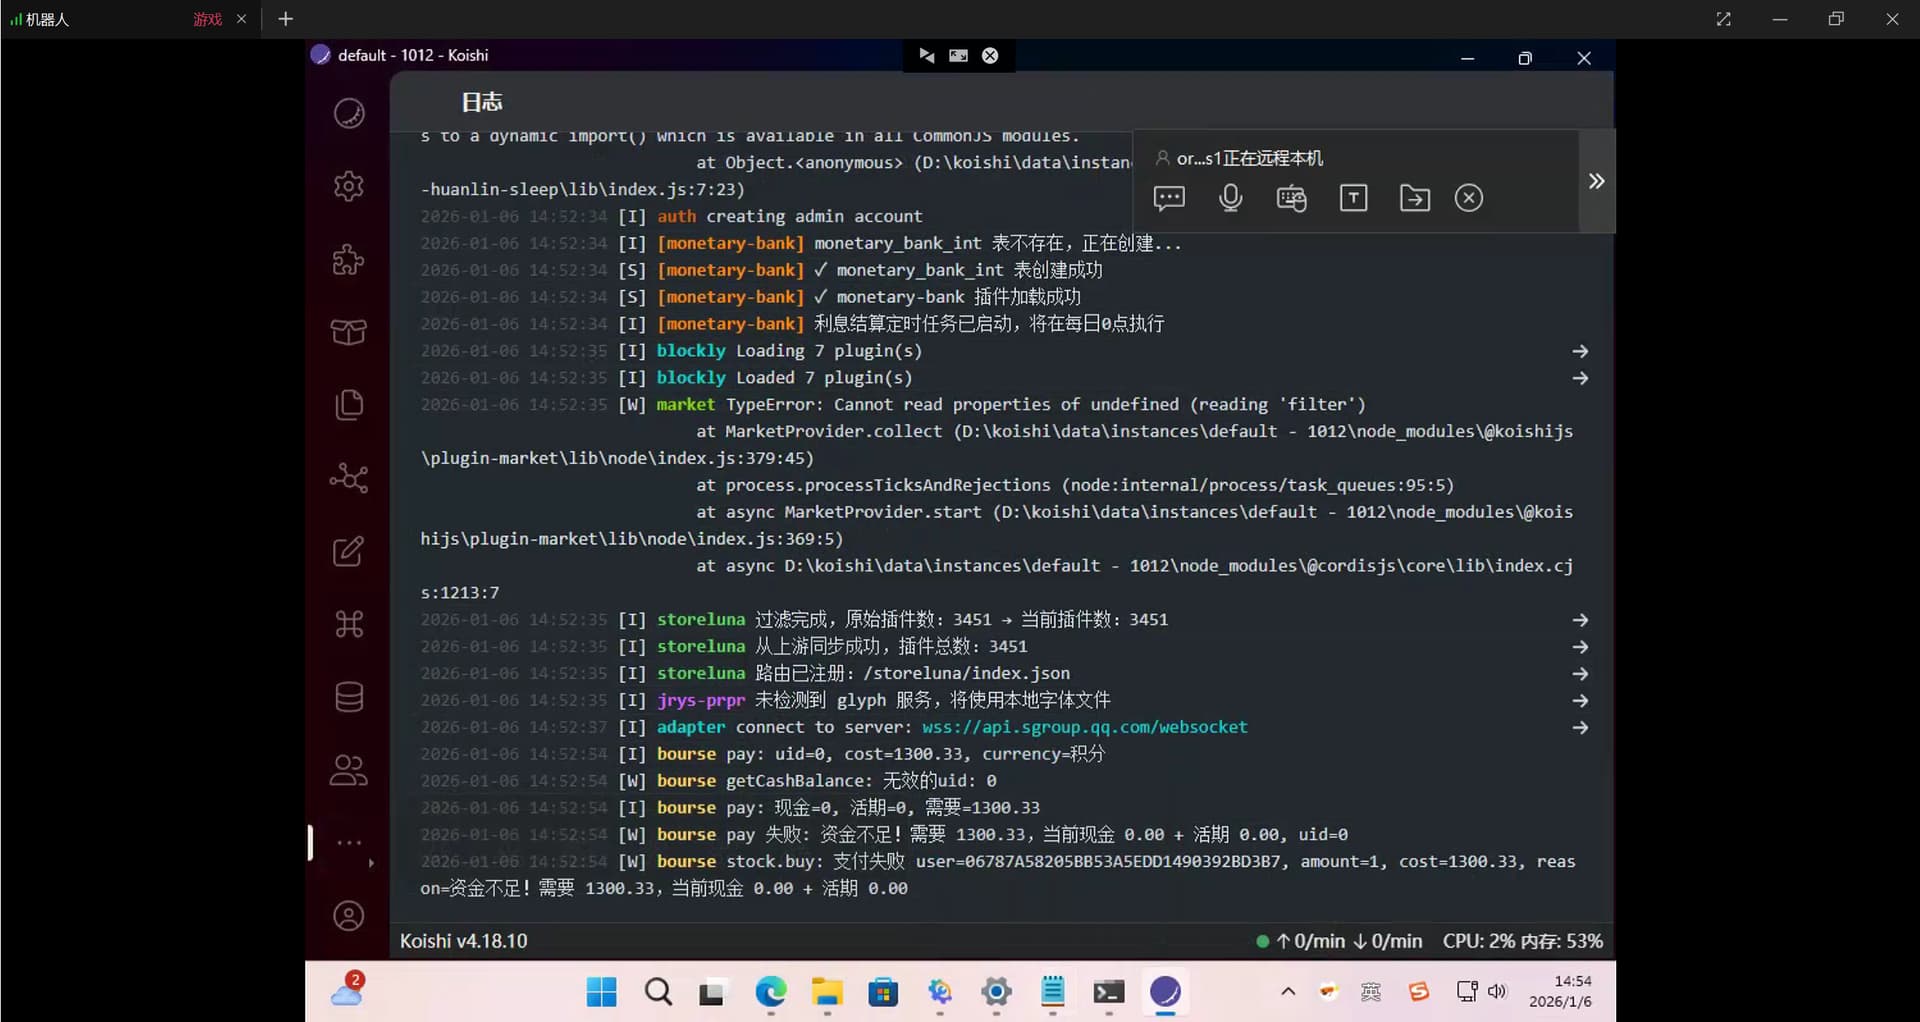Add a new tab with plus button

[x=285, y=19]
